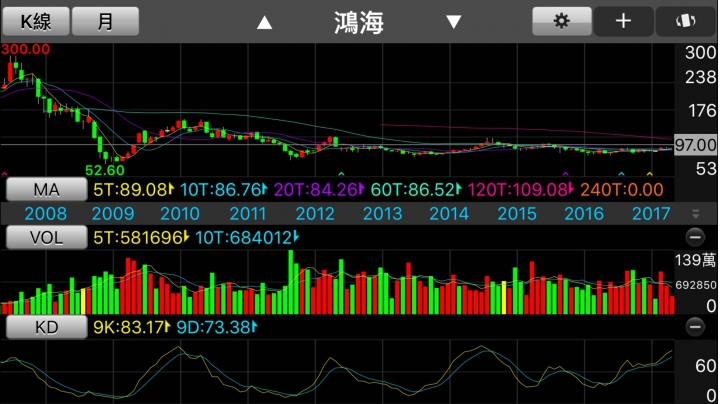Select year 2014 on timeline
Screen dimensions: 720x404
449,214
